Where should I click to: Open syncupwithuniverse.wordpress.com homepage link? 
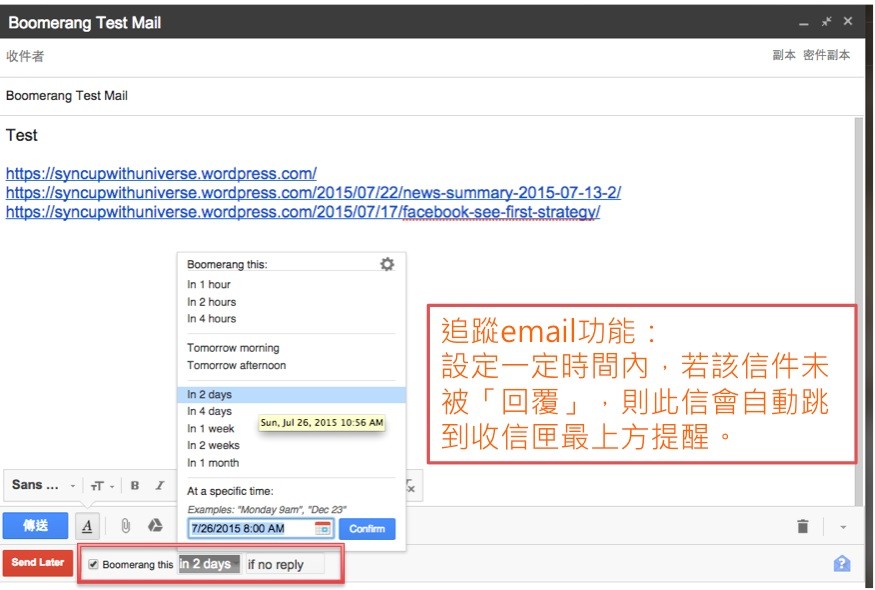(x=161, y=174)
